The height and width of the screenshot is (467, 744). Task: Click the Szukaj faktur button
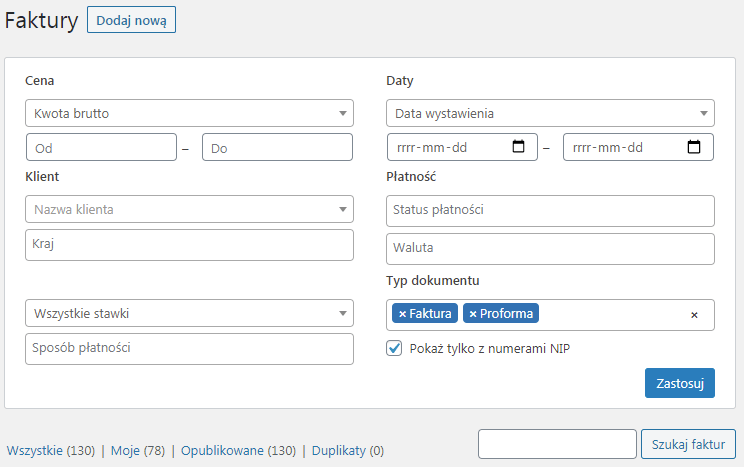[x=688, y=444]
